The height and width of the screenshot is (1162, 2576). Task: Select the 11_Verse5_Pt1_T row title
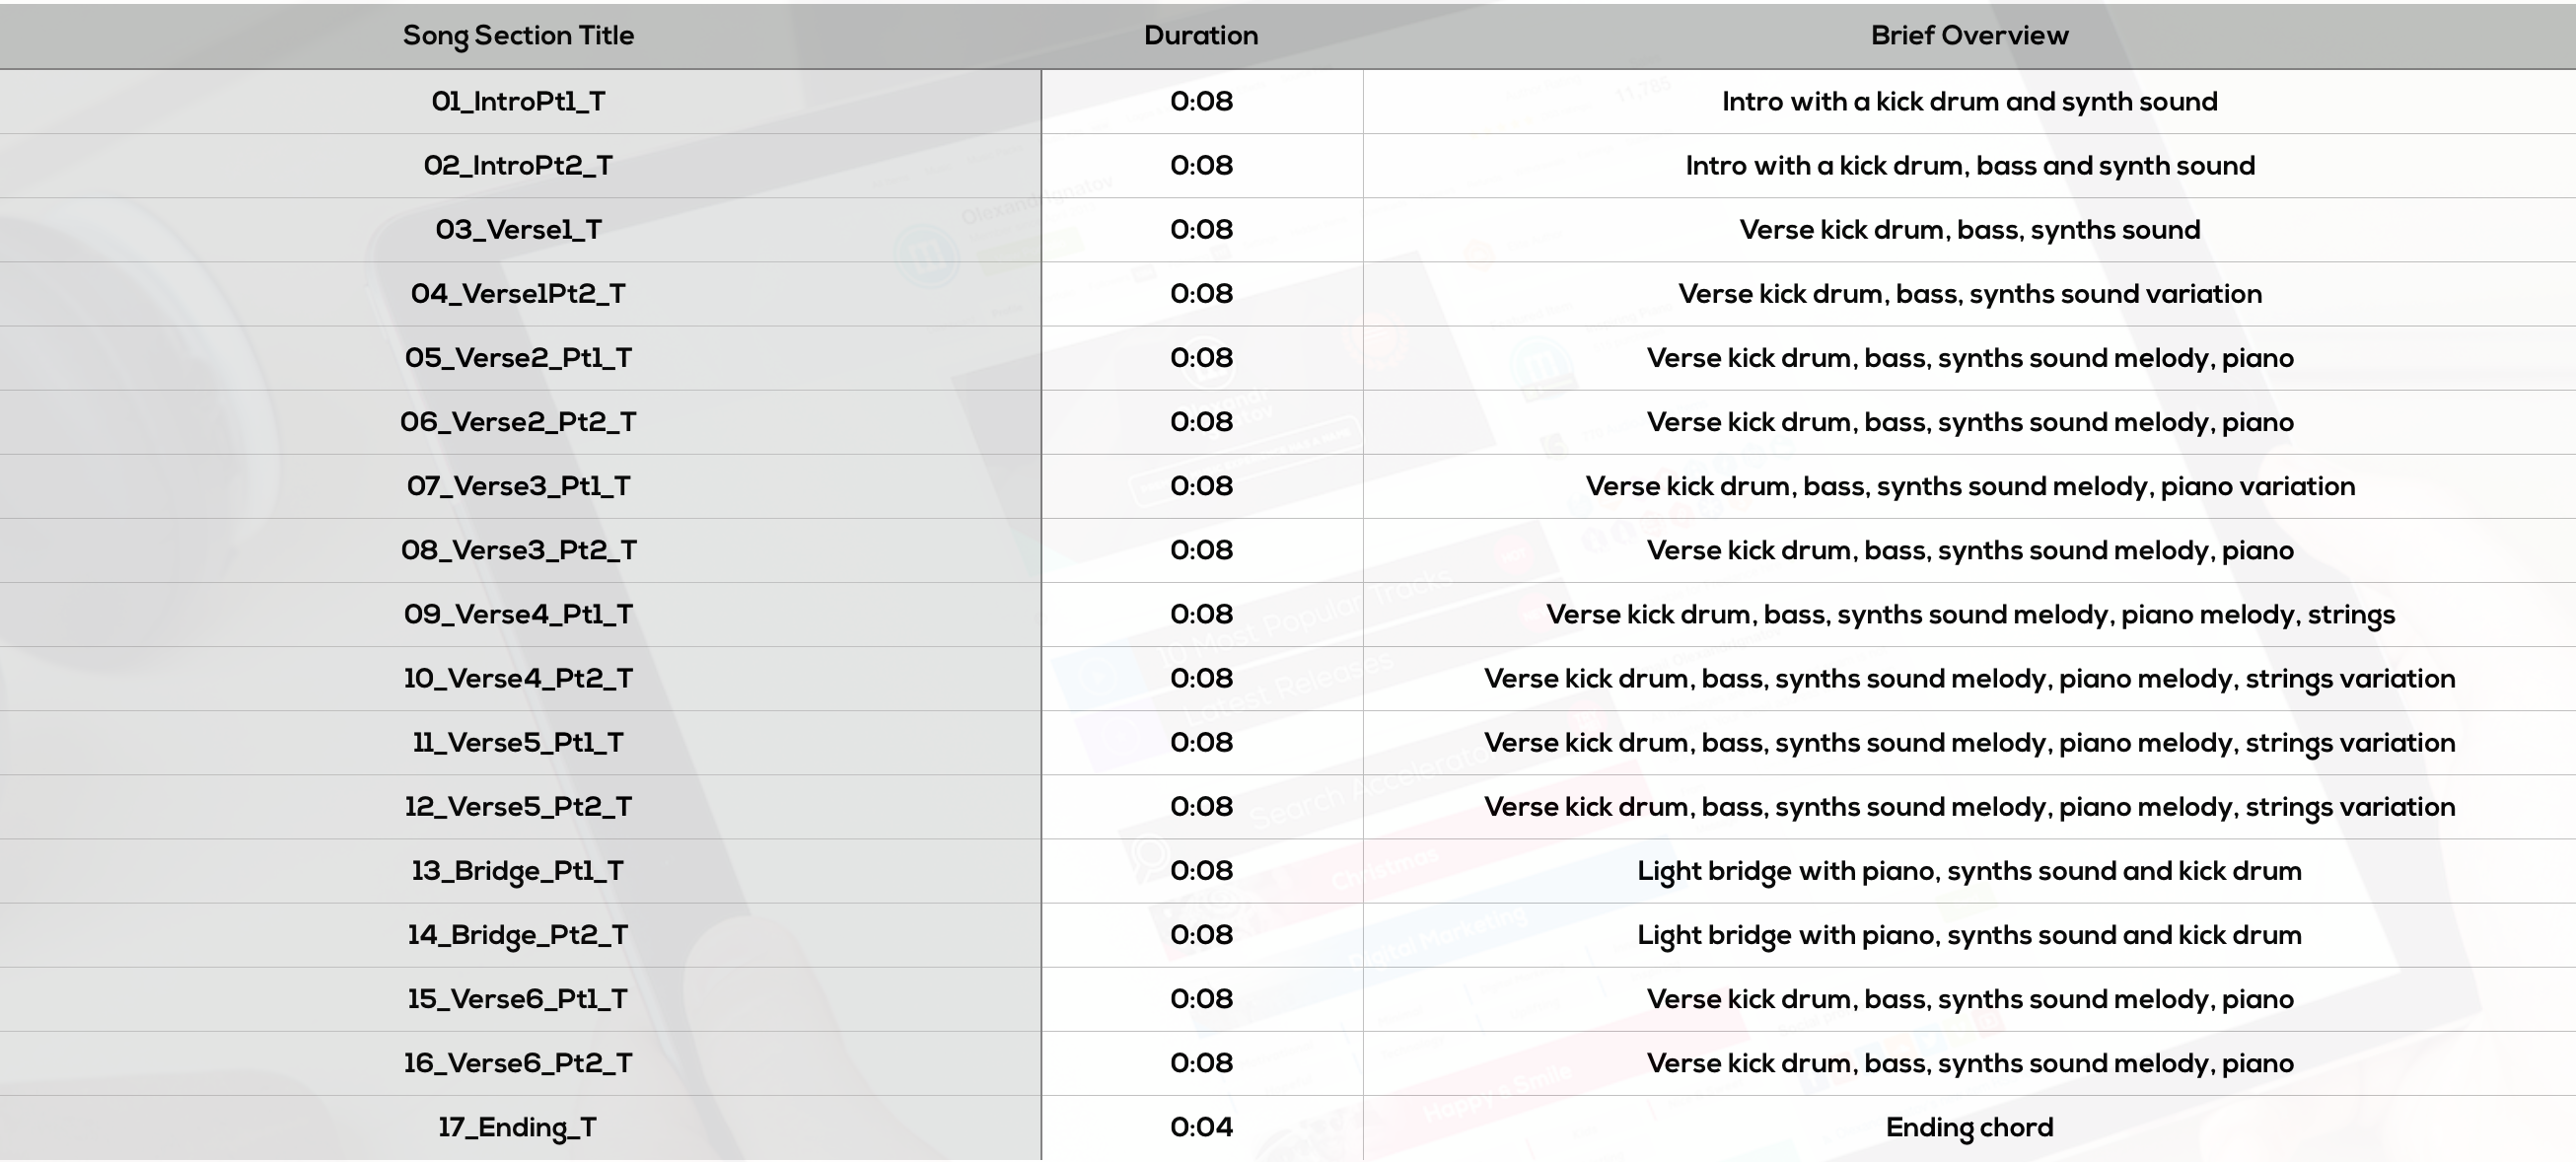pyautogui.click(x=518, y=741)
